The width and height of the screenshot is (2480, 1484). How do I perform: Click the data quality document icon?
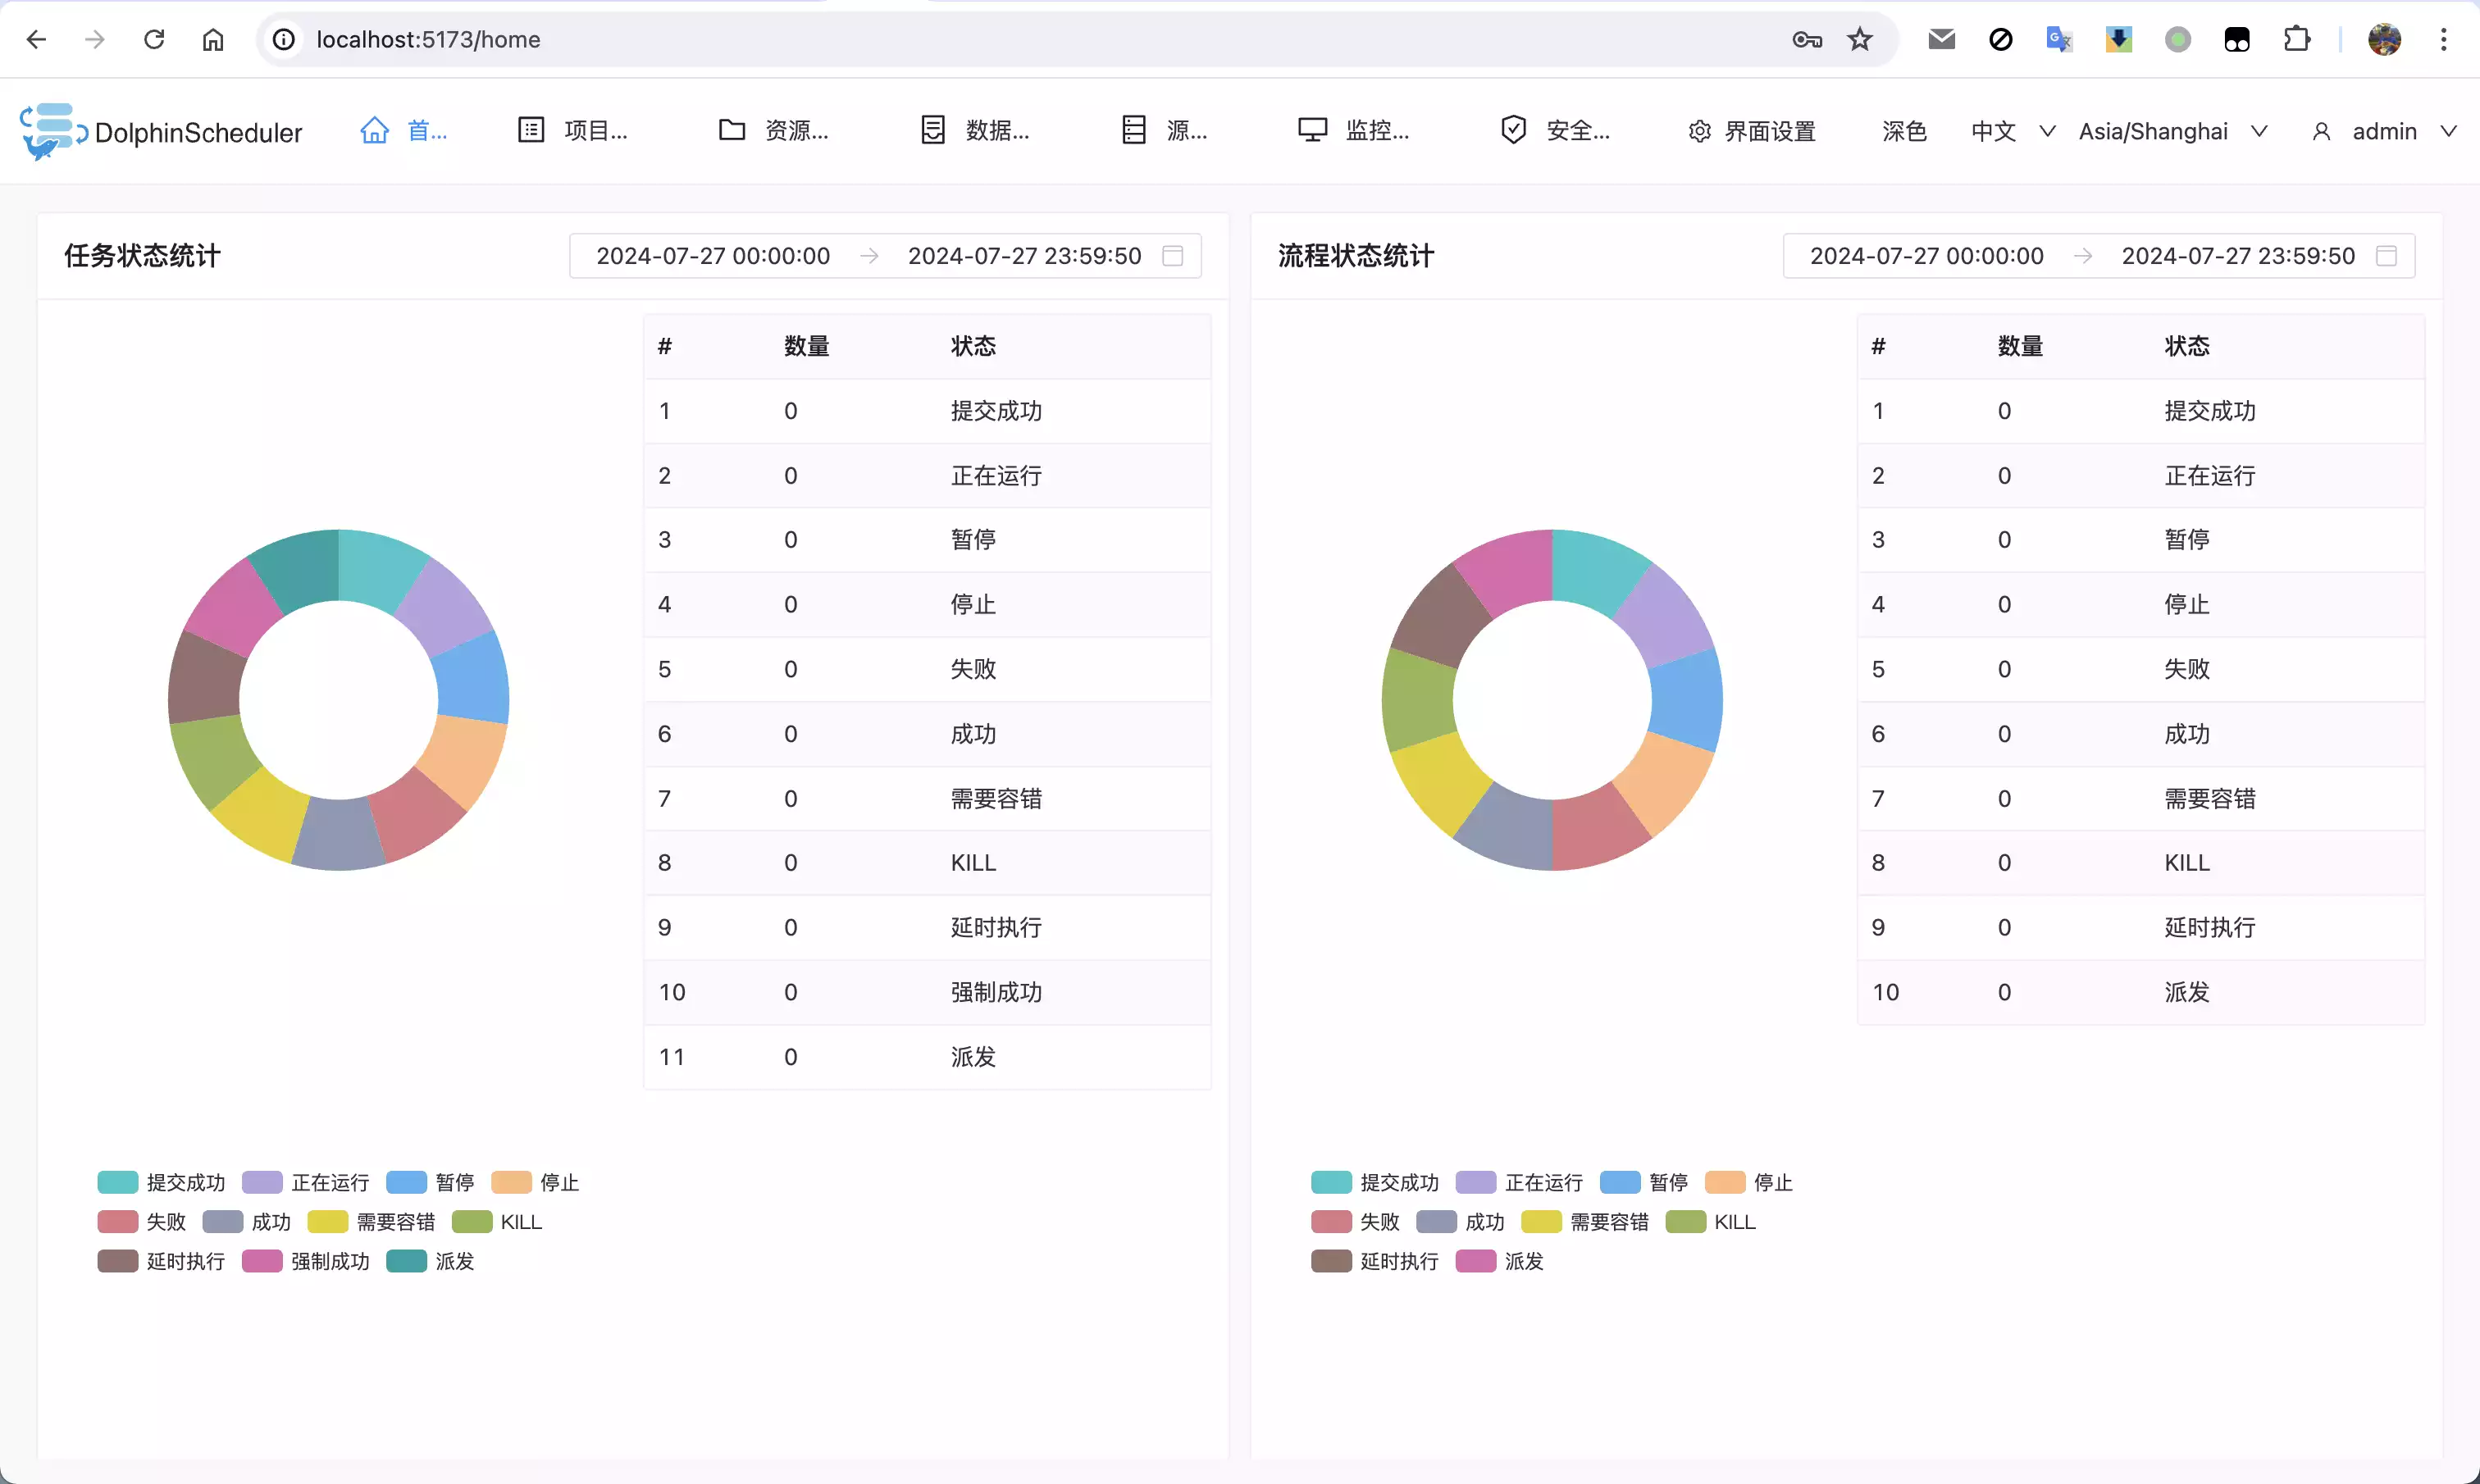[933, 130]
